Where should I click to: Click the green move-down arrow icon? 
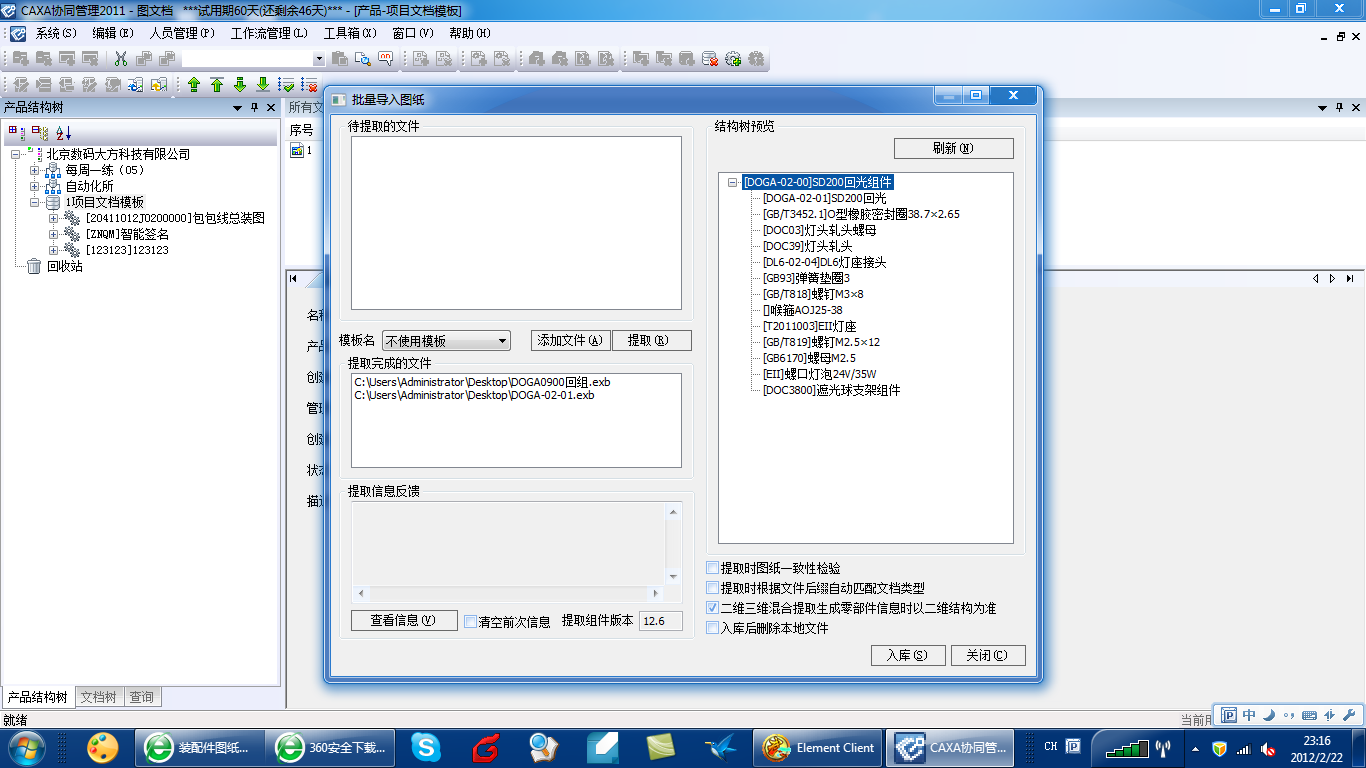click(x=240, y=85)
